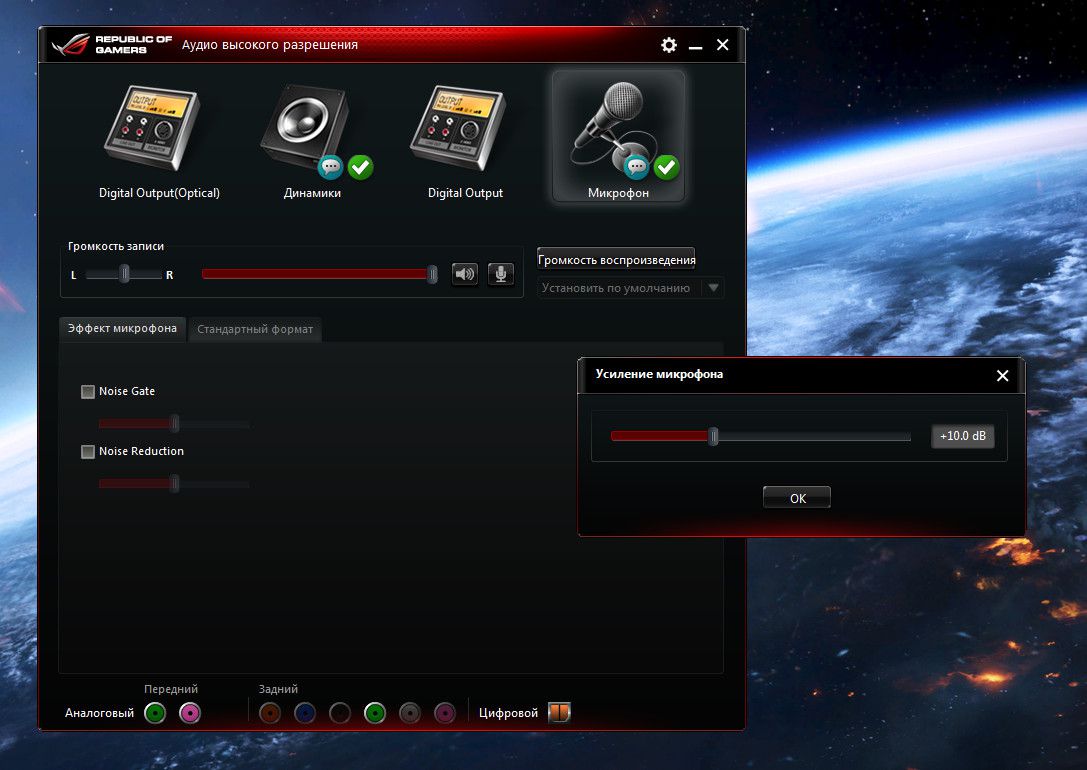
Task: Close the Усиление микрофона dialog
Action: pos(1002,376)
